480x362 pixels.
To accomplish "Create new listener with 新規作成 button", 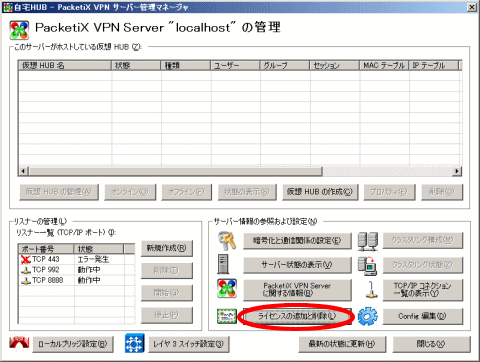I will tap(167, 248).
